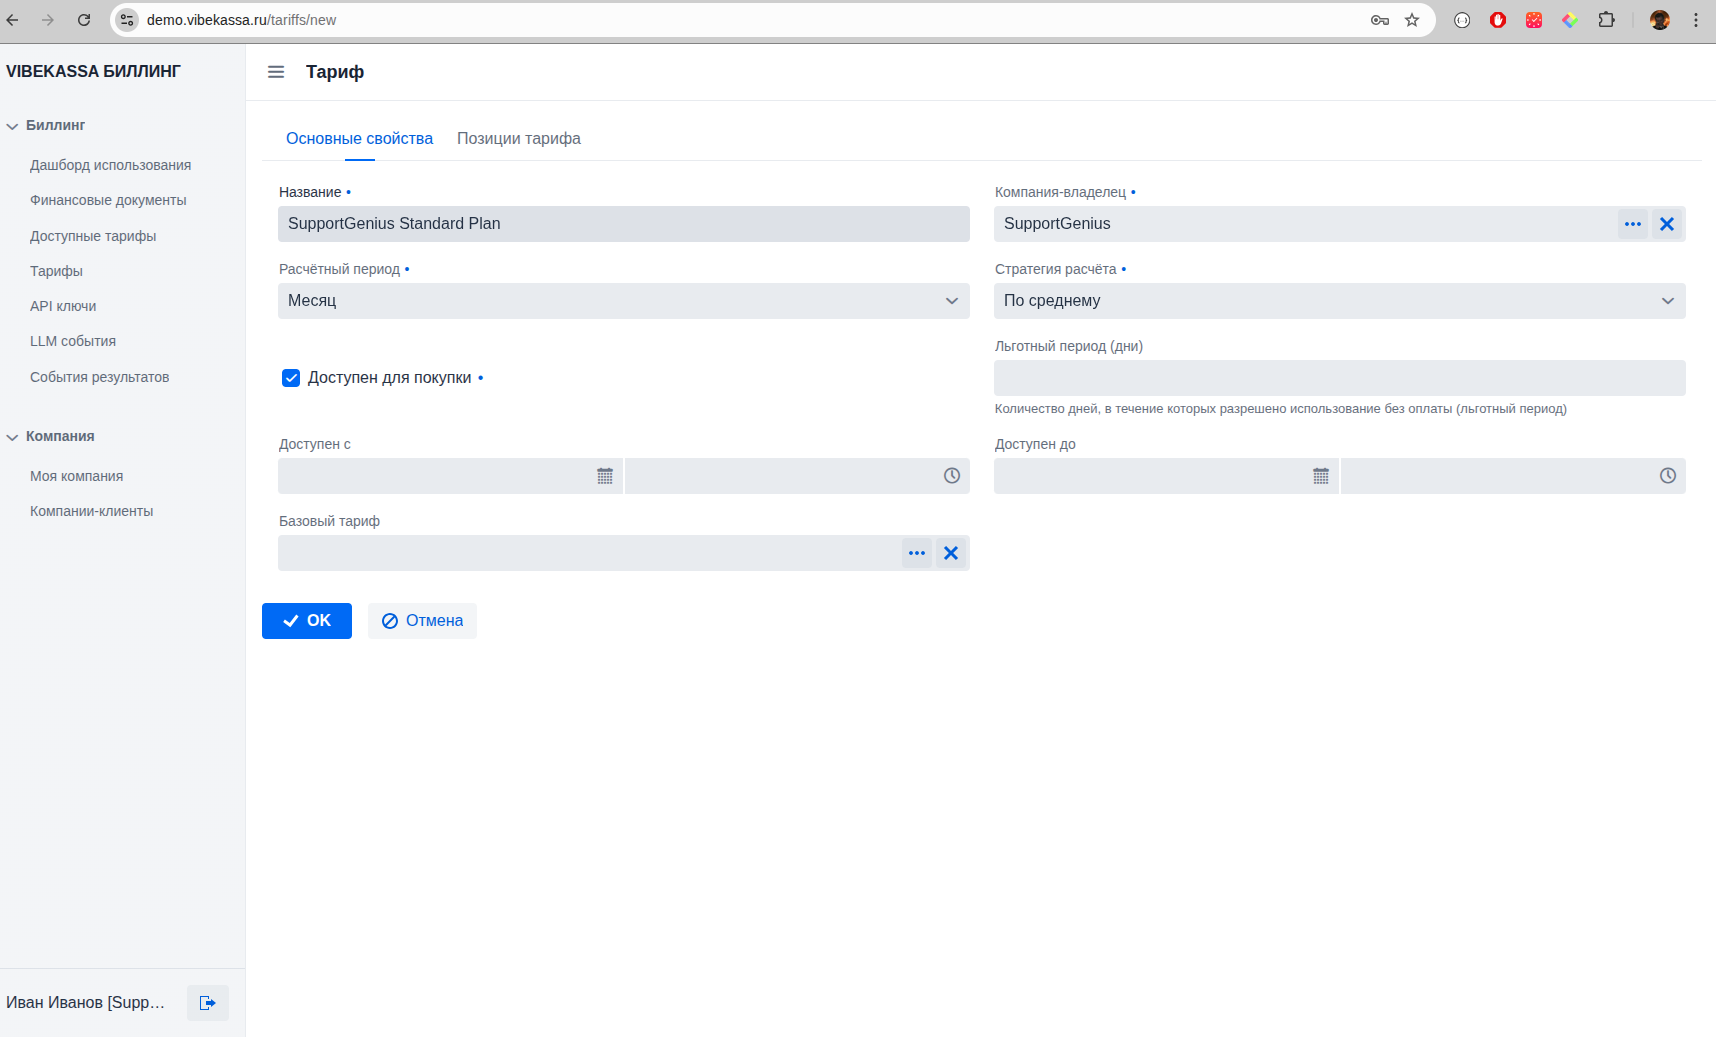This screenshot has width=1716, height=1037.
Task: Clear the SupportGenius company owner field
Action: [1666, 224]
